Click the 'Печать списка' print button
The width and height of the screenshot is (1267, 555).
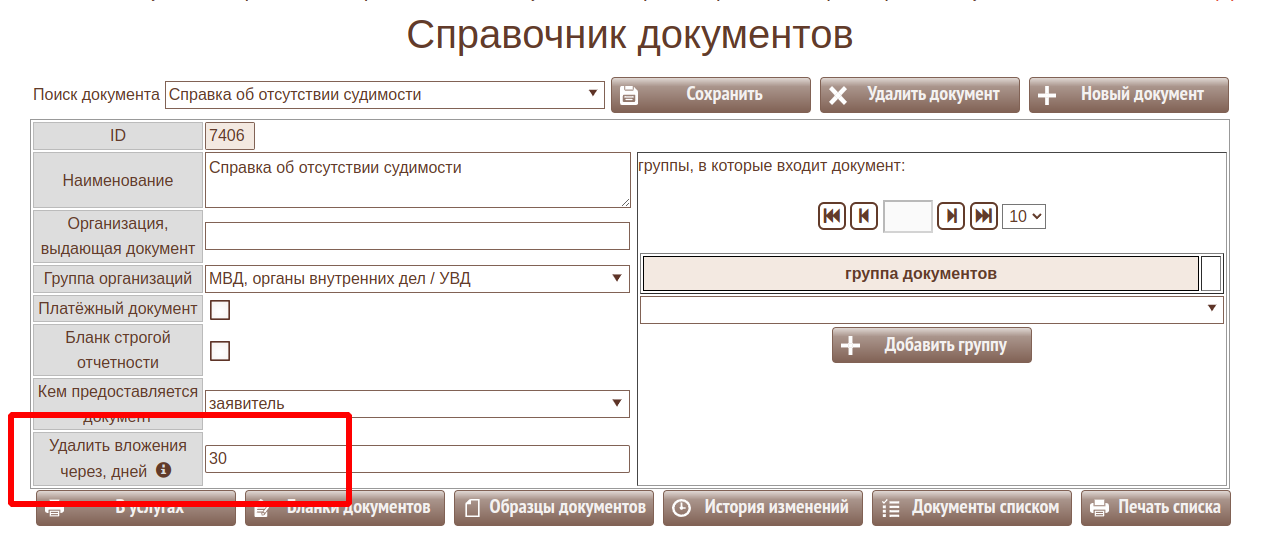pyautogui.click(x=1155, y=508)
